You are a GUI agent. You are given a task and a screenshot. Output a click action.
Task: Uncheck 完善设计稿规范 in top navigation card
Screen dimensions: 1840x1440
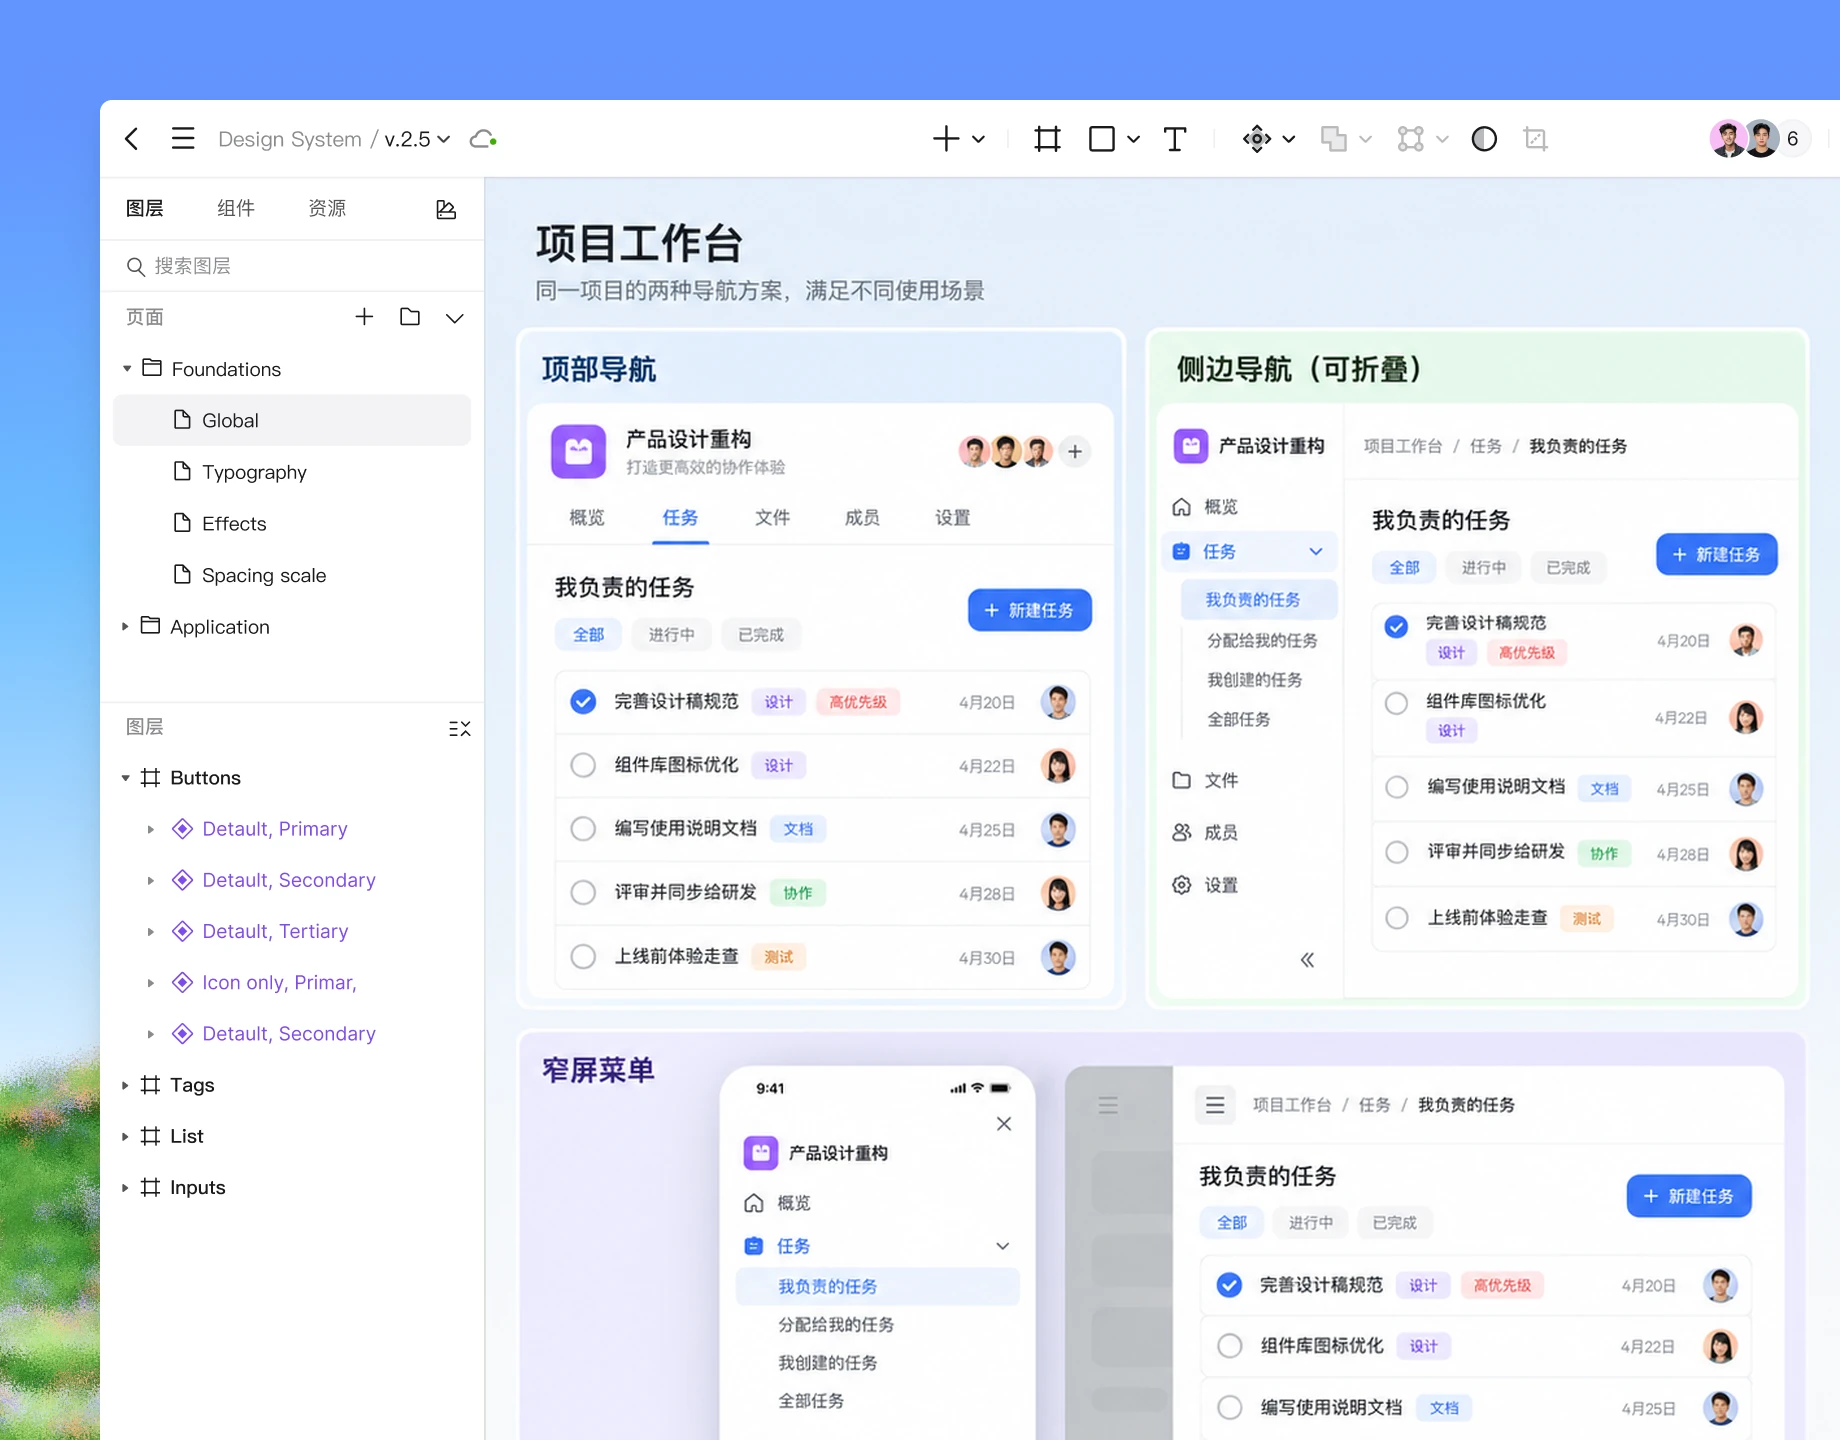583,702
